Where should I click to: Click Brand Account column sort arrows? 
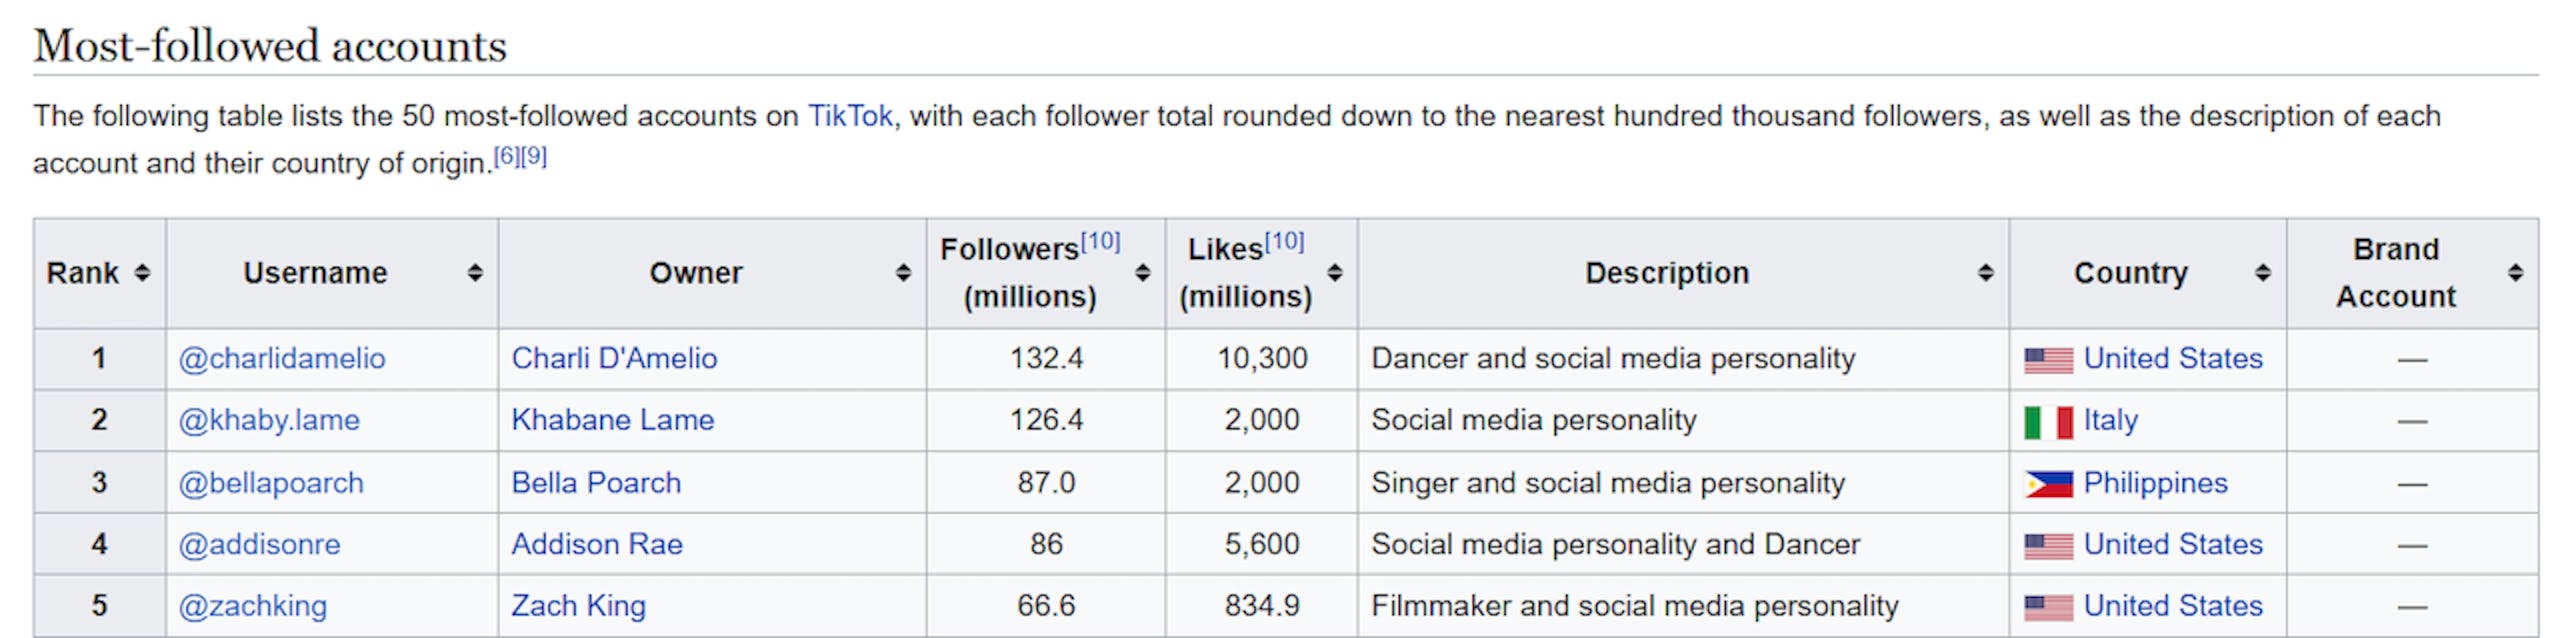(x=2515, y=273)
